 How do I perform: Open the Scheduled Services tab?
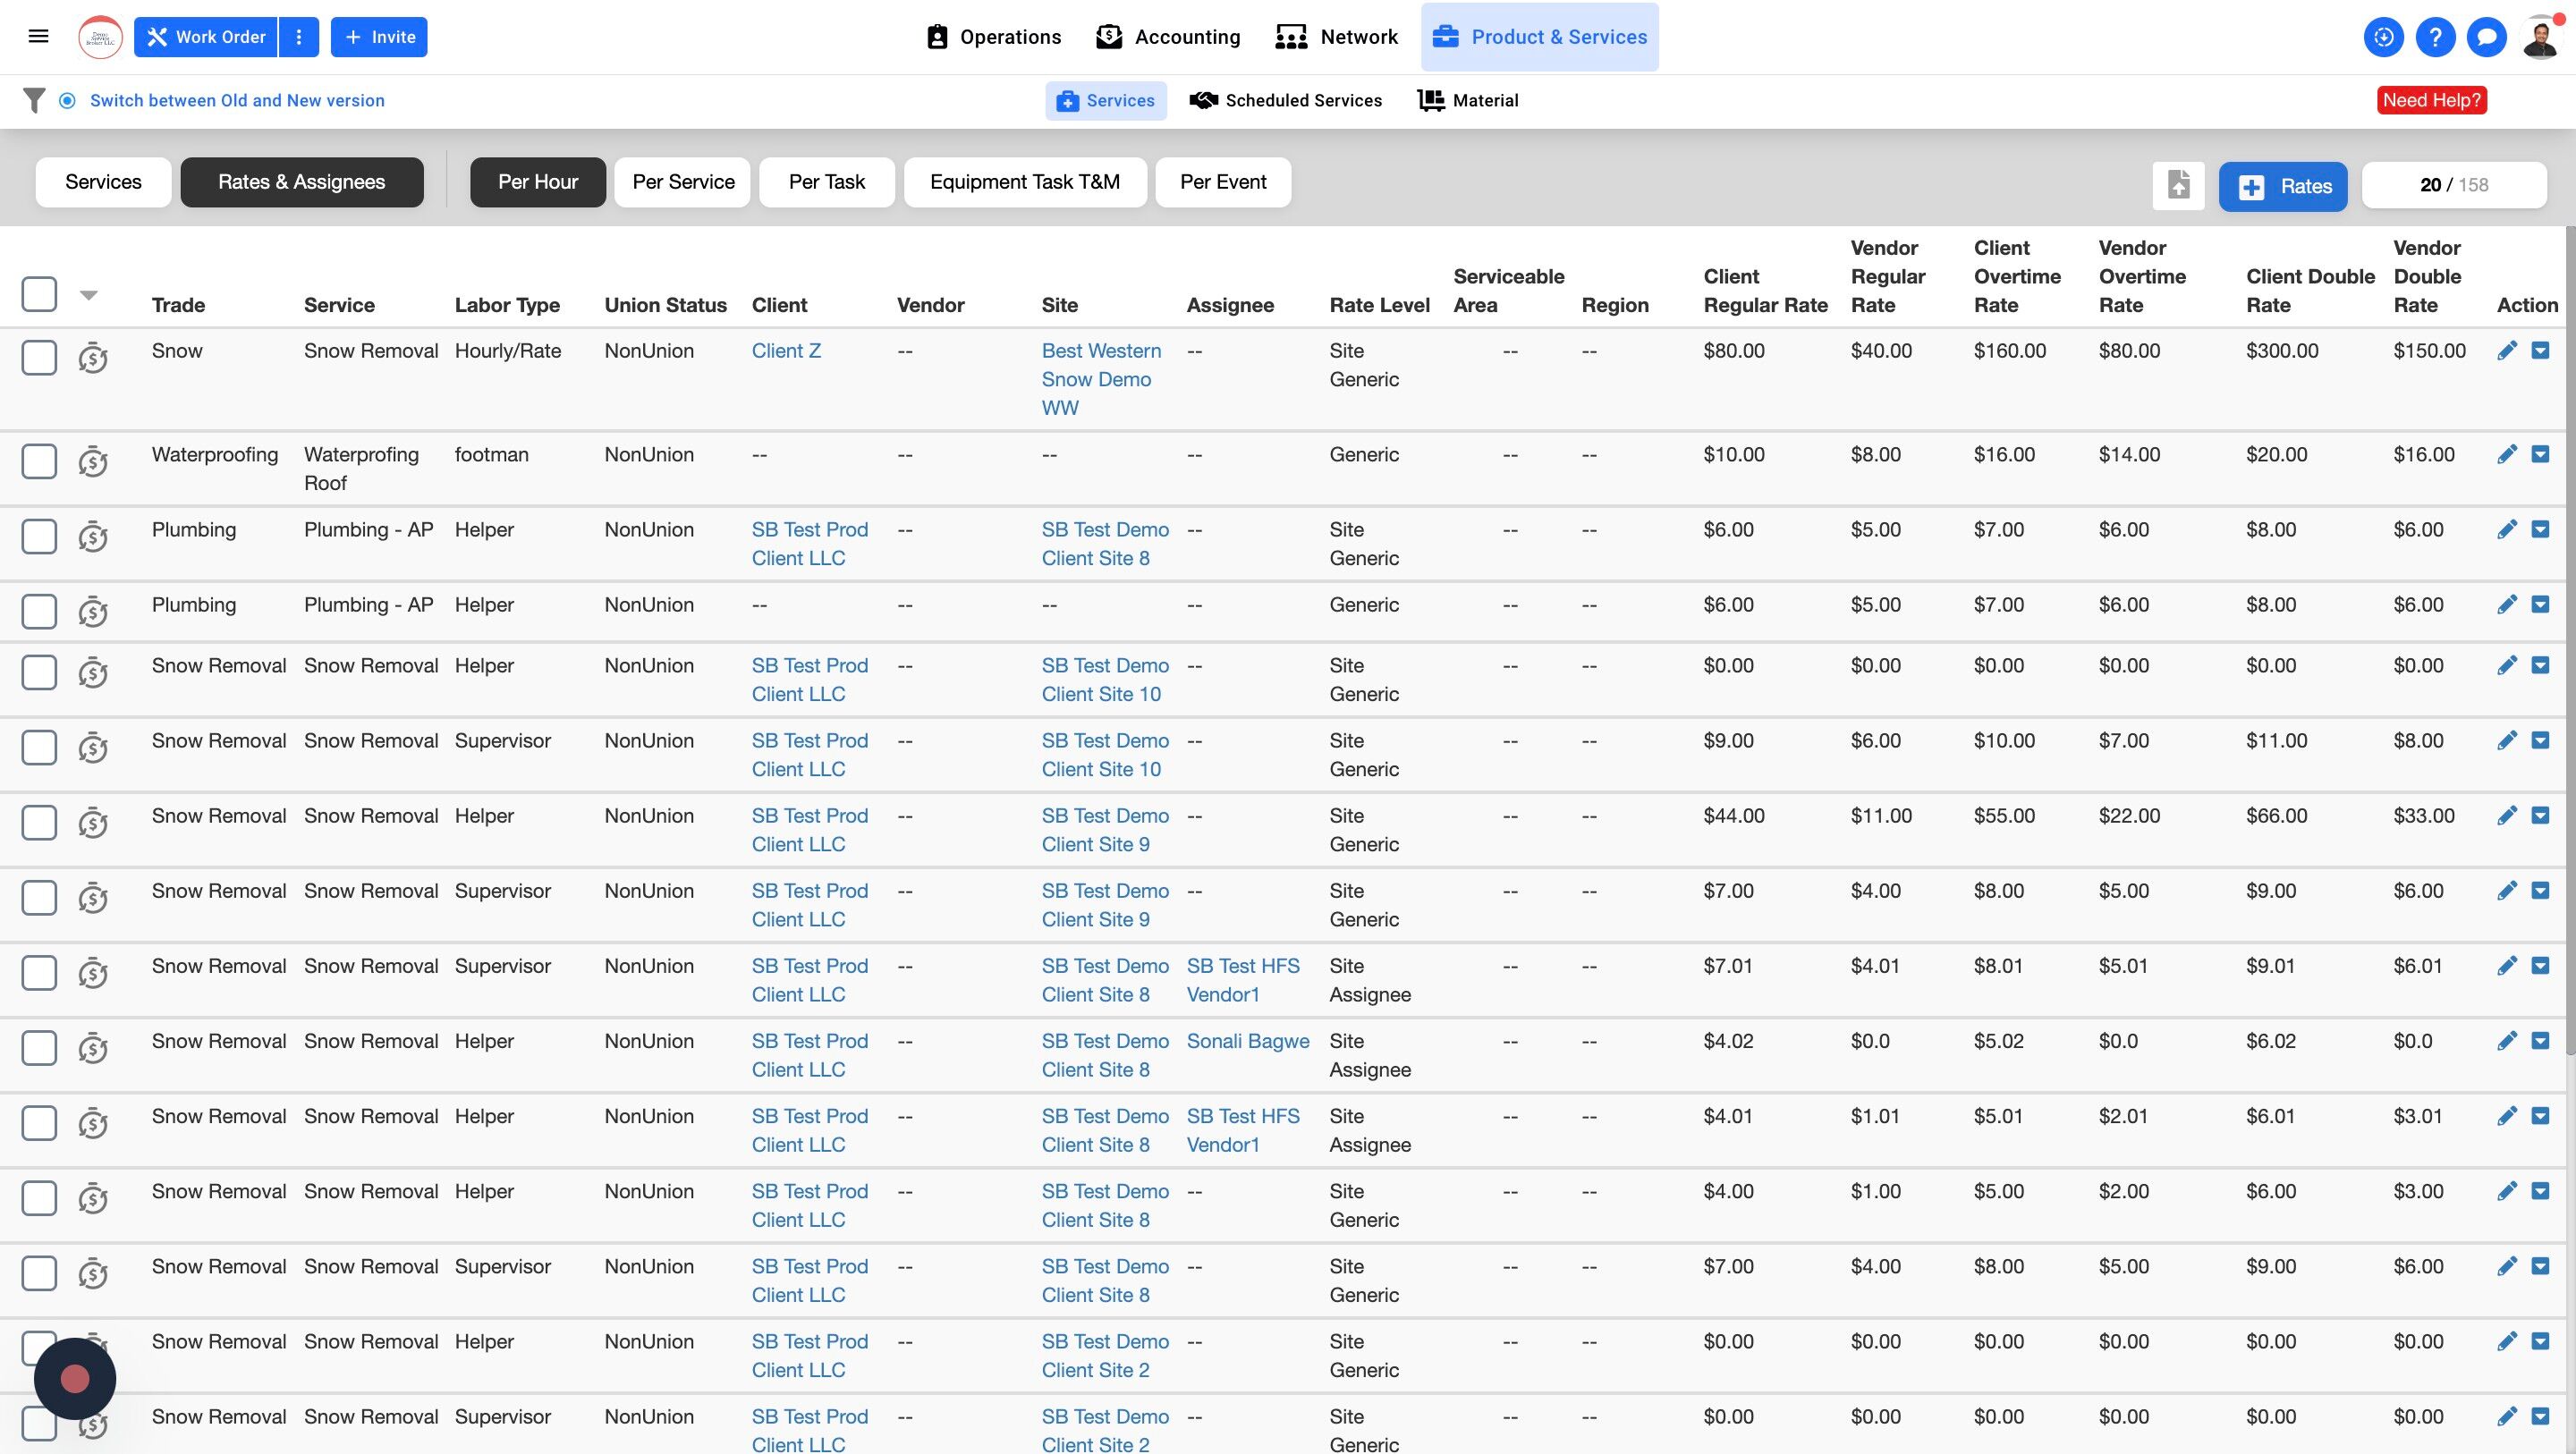1286,100
